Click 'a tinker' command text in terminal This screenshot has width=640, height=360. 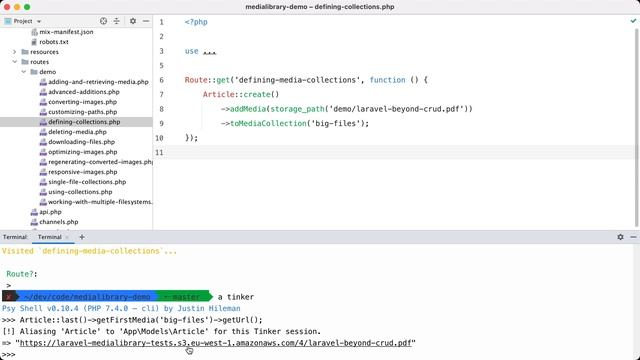coord(236,297)
